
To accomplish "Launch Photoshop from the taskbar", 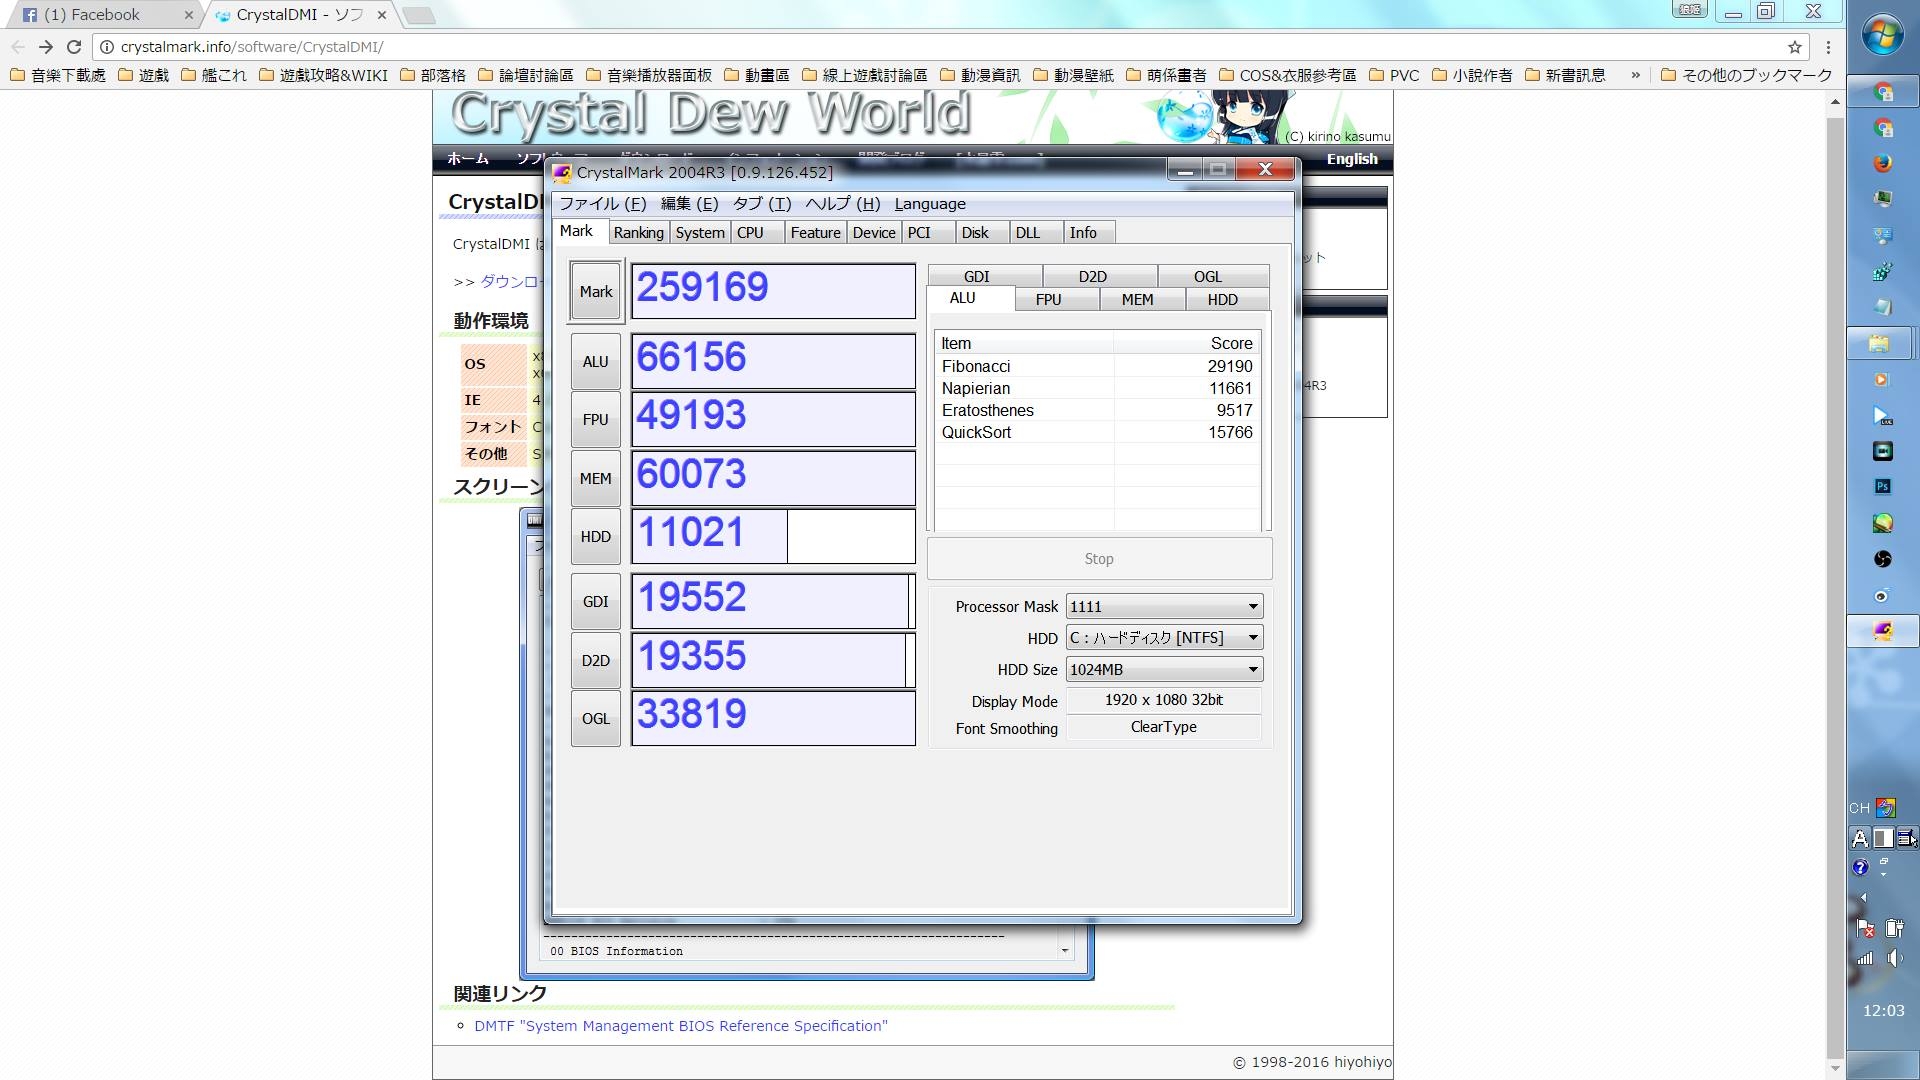I will tap(1883, 487).
